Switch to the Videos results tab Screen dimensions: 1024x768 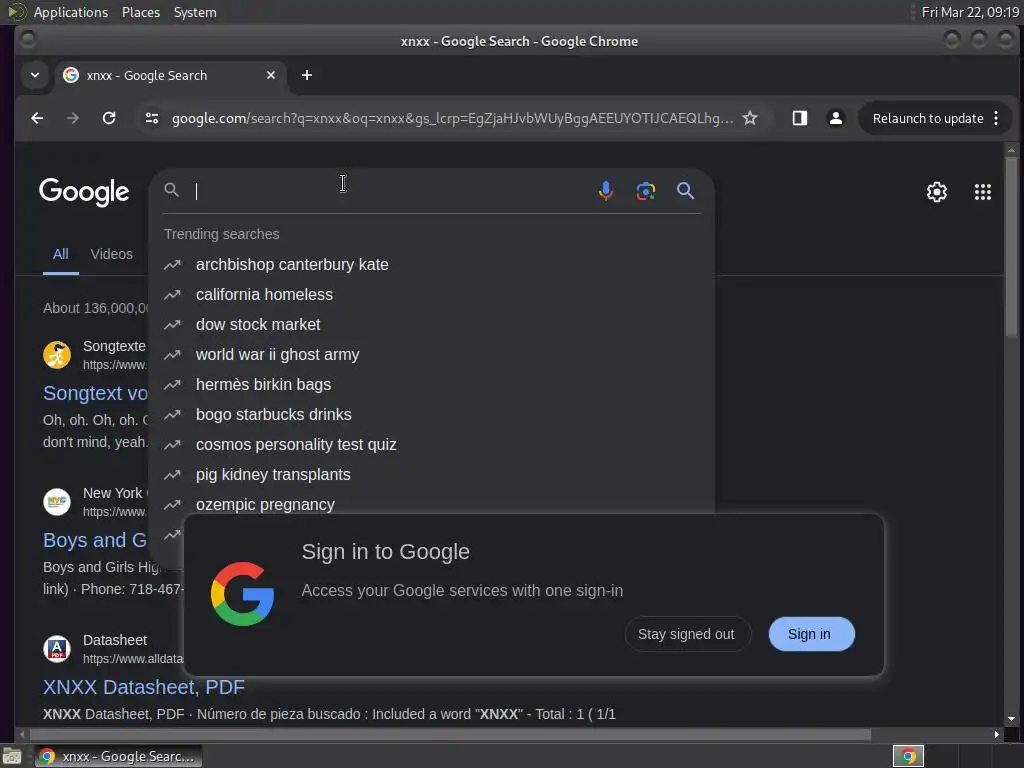pos(112,254)
